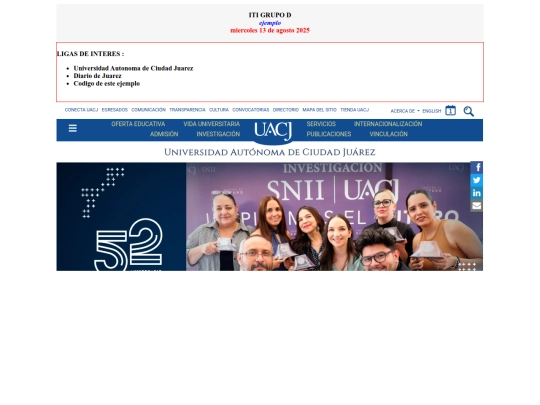Visit TIENDA UACJ store link
The image size is (540, 405).
354,110
